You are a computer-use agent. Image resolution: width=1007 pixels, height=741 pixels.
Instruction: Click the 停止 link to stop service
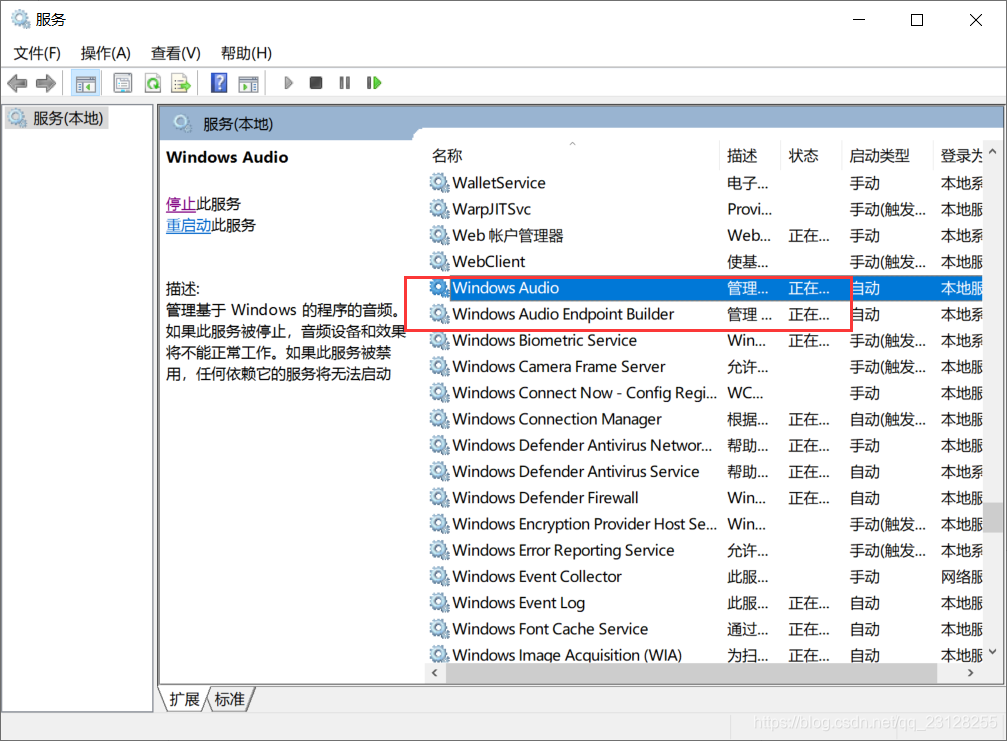[x=181, y=204]
